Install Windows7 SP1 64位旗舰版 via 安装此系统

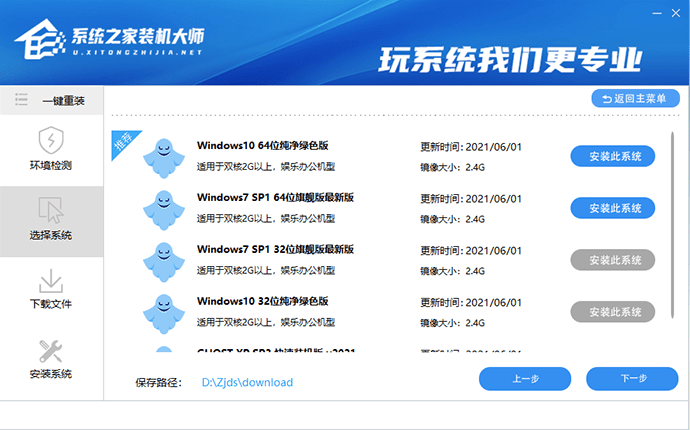pyautogui.click(x=613, y=208)
